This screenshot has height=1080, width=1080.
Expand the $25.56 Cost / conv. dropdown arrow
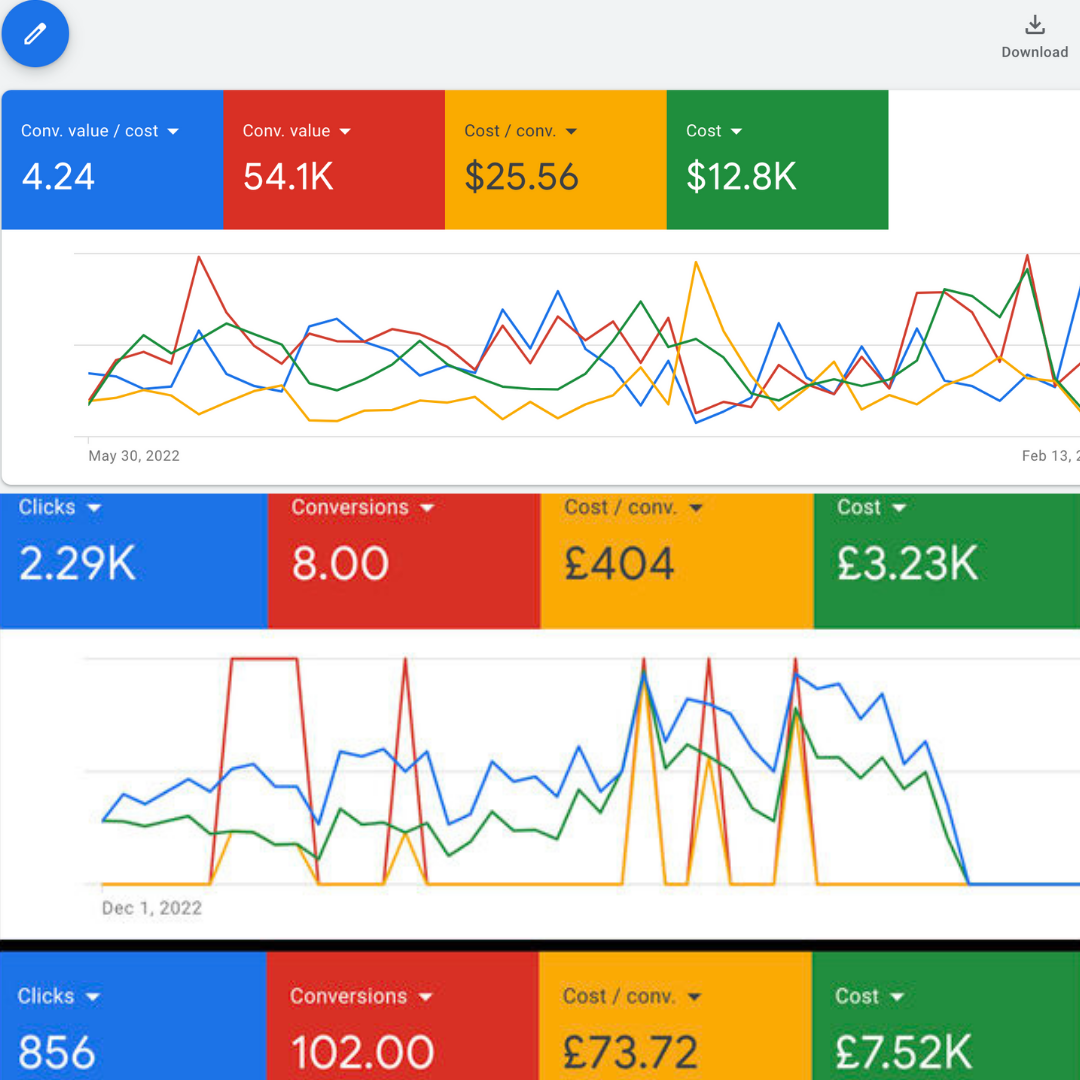[571, 131]
